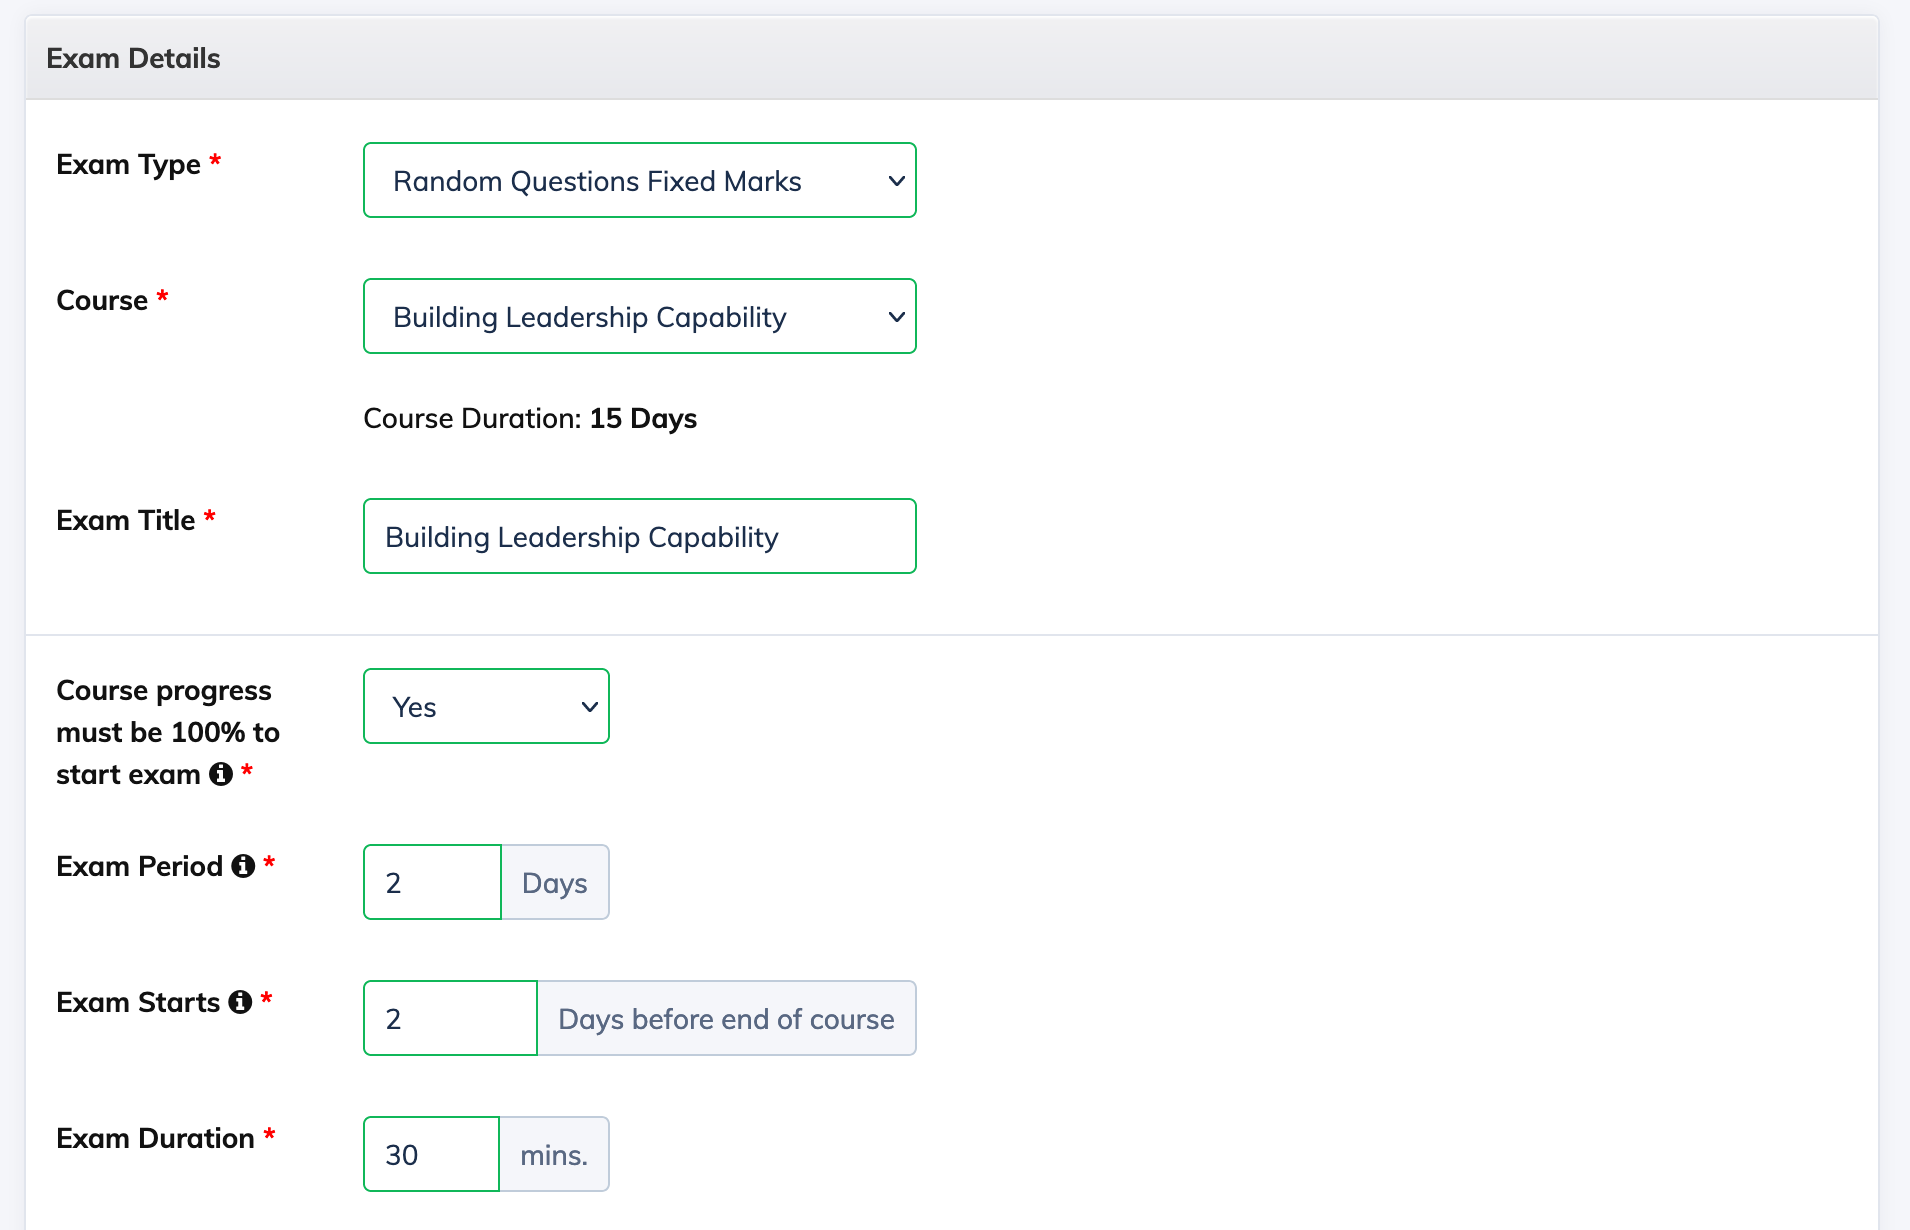Viewport: 1910px width, 1230px height.
Task: Click info icon next to Exam Period
Action: 243,866
